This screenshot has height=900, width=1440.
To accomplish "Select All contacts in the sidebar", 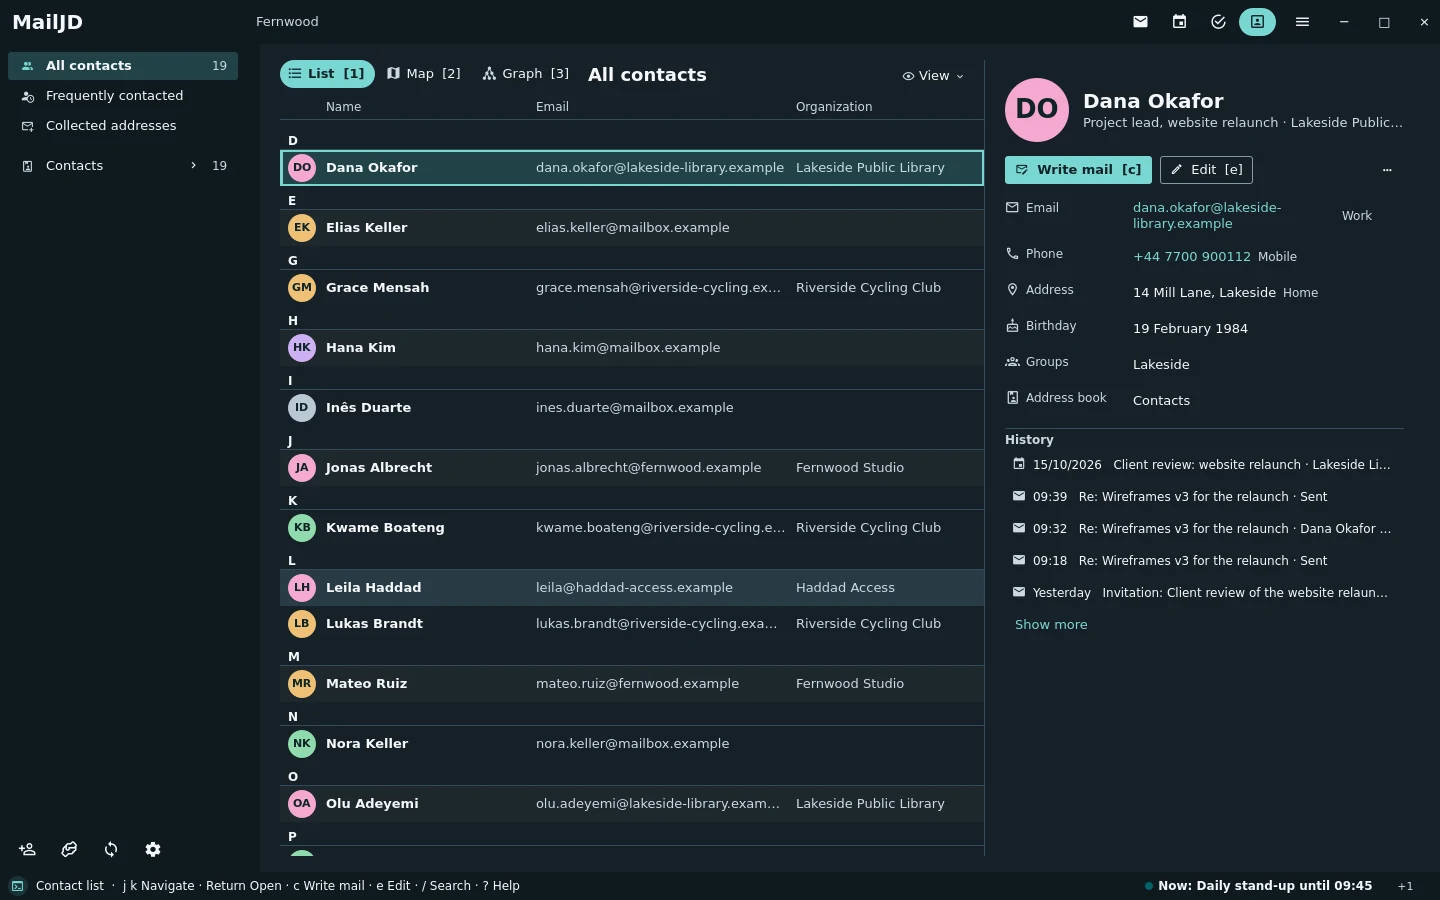I will pyautogui.click(x=123, y=66).
